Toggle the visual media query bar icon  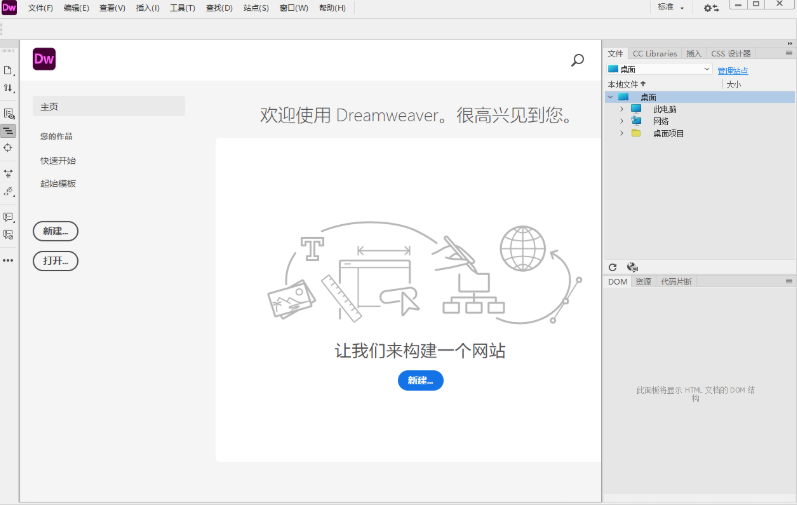tap(8, 131)
